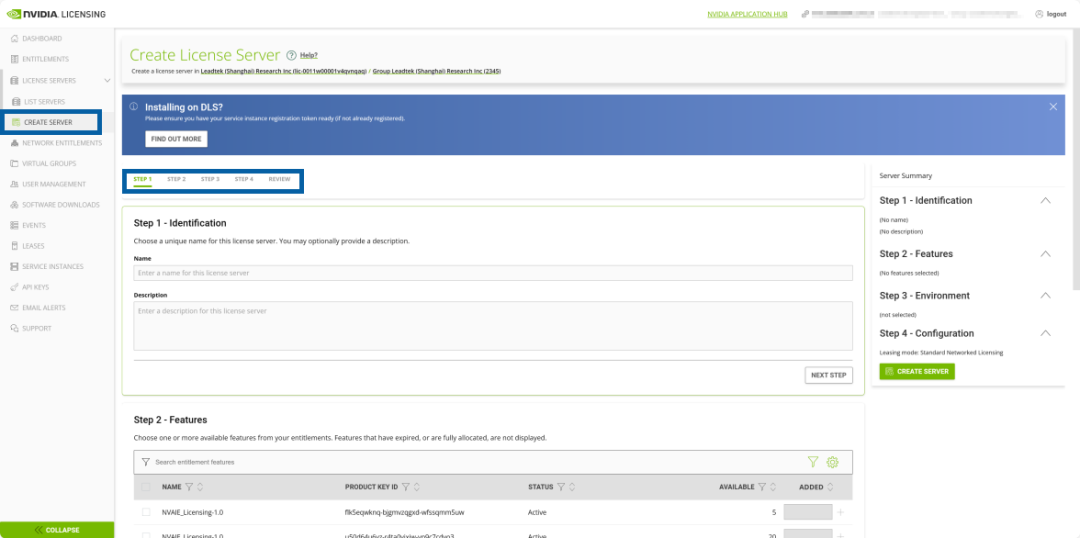Screen dimensions: 1080x538
Task: Sort by STATUS column arrows
Action: [x=572, y=487]
